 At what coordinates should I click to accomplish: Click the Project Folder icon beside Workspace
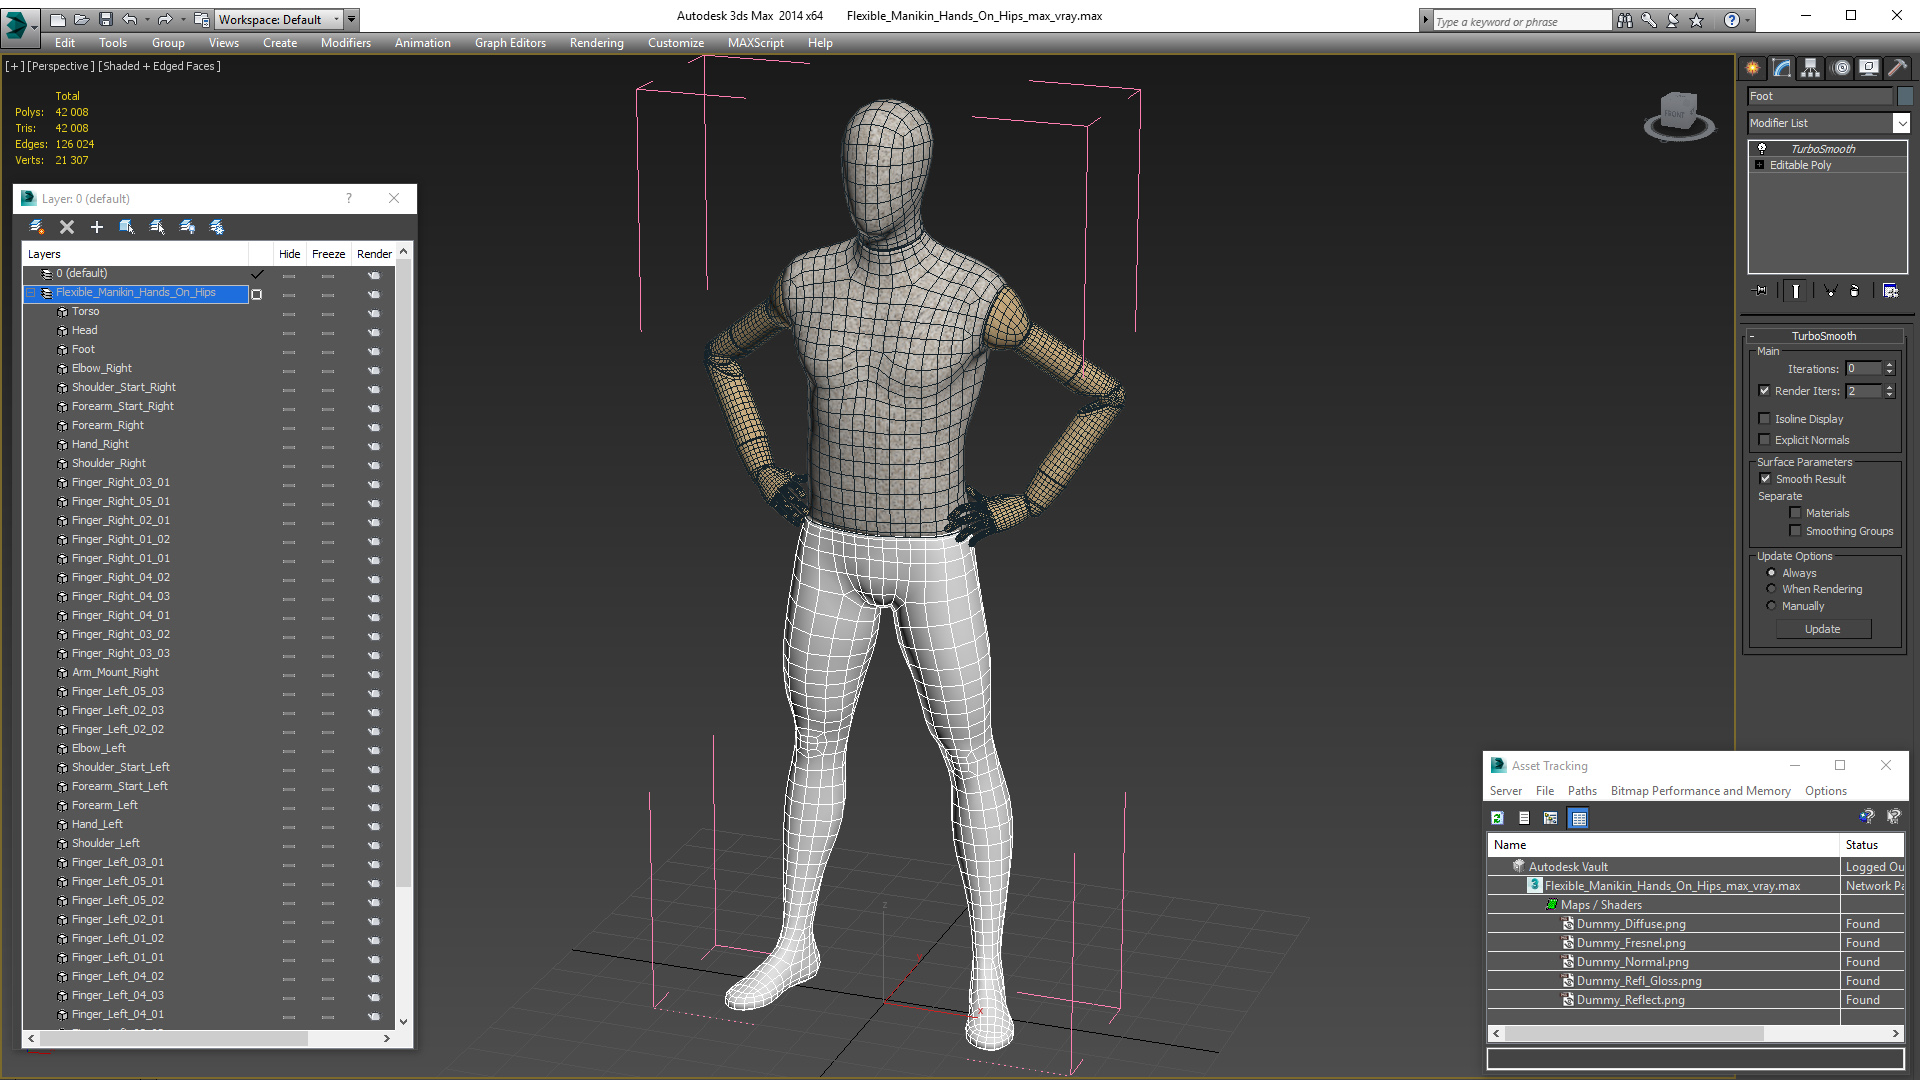click(x=201, y=19)
